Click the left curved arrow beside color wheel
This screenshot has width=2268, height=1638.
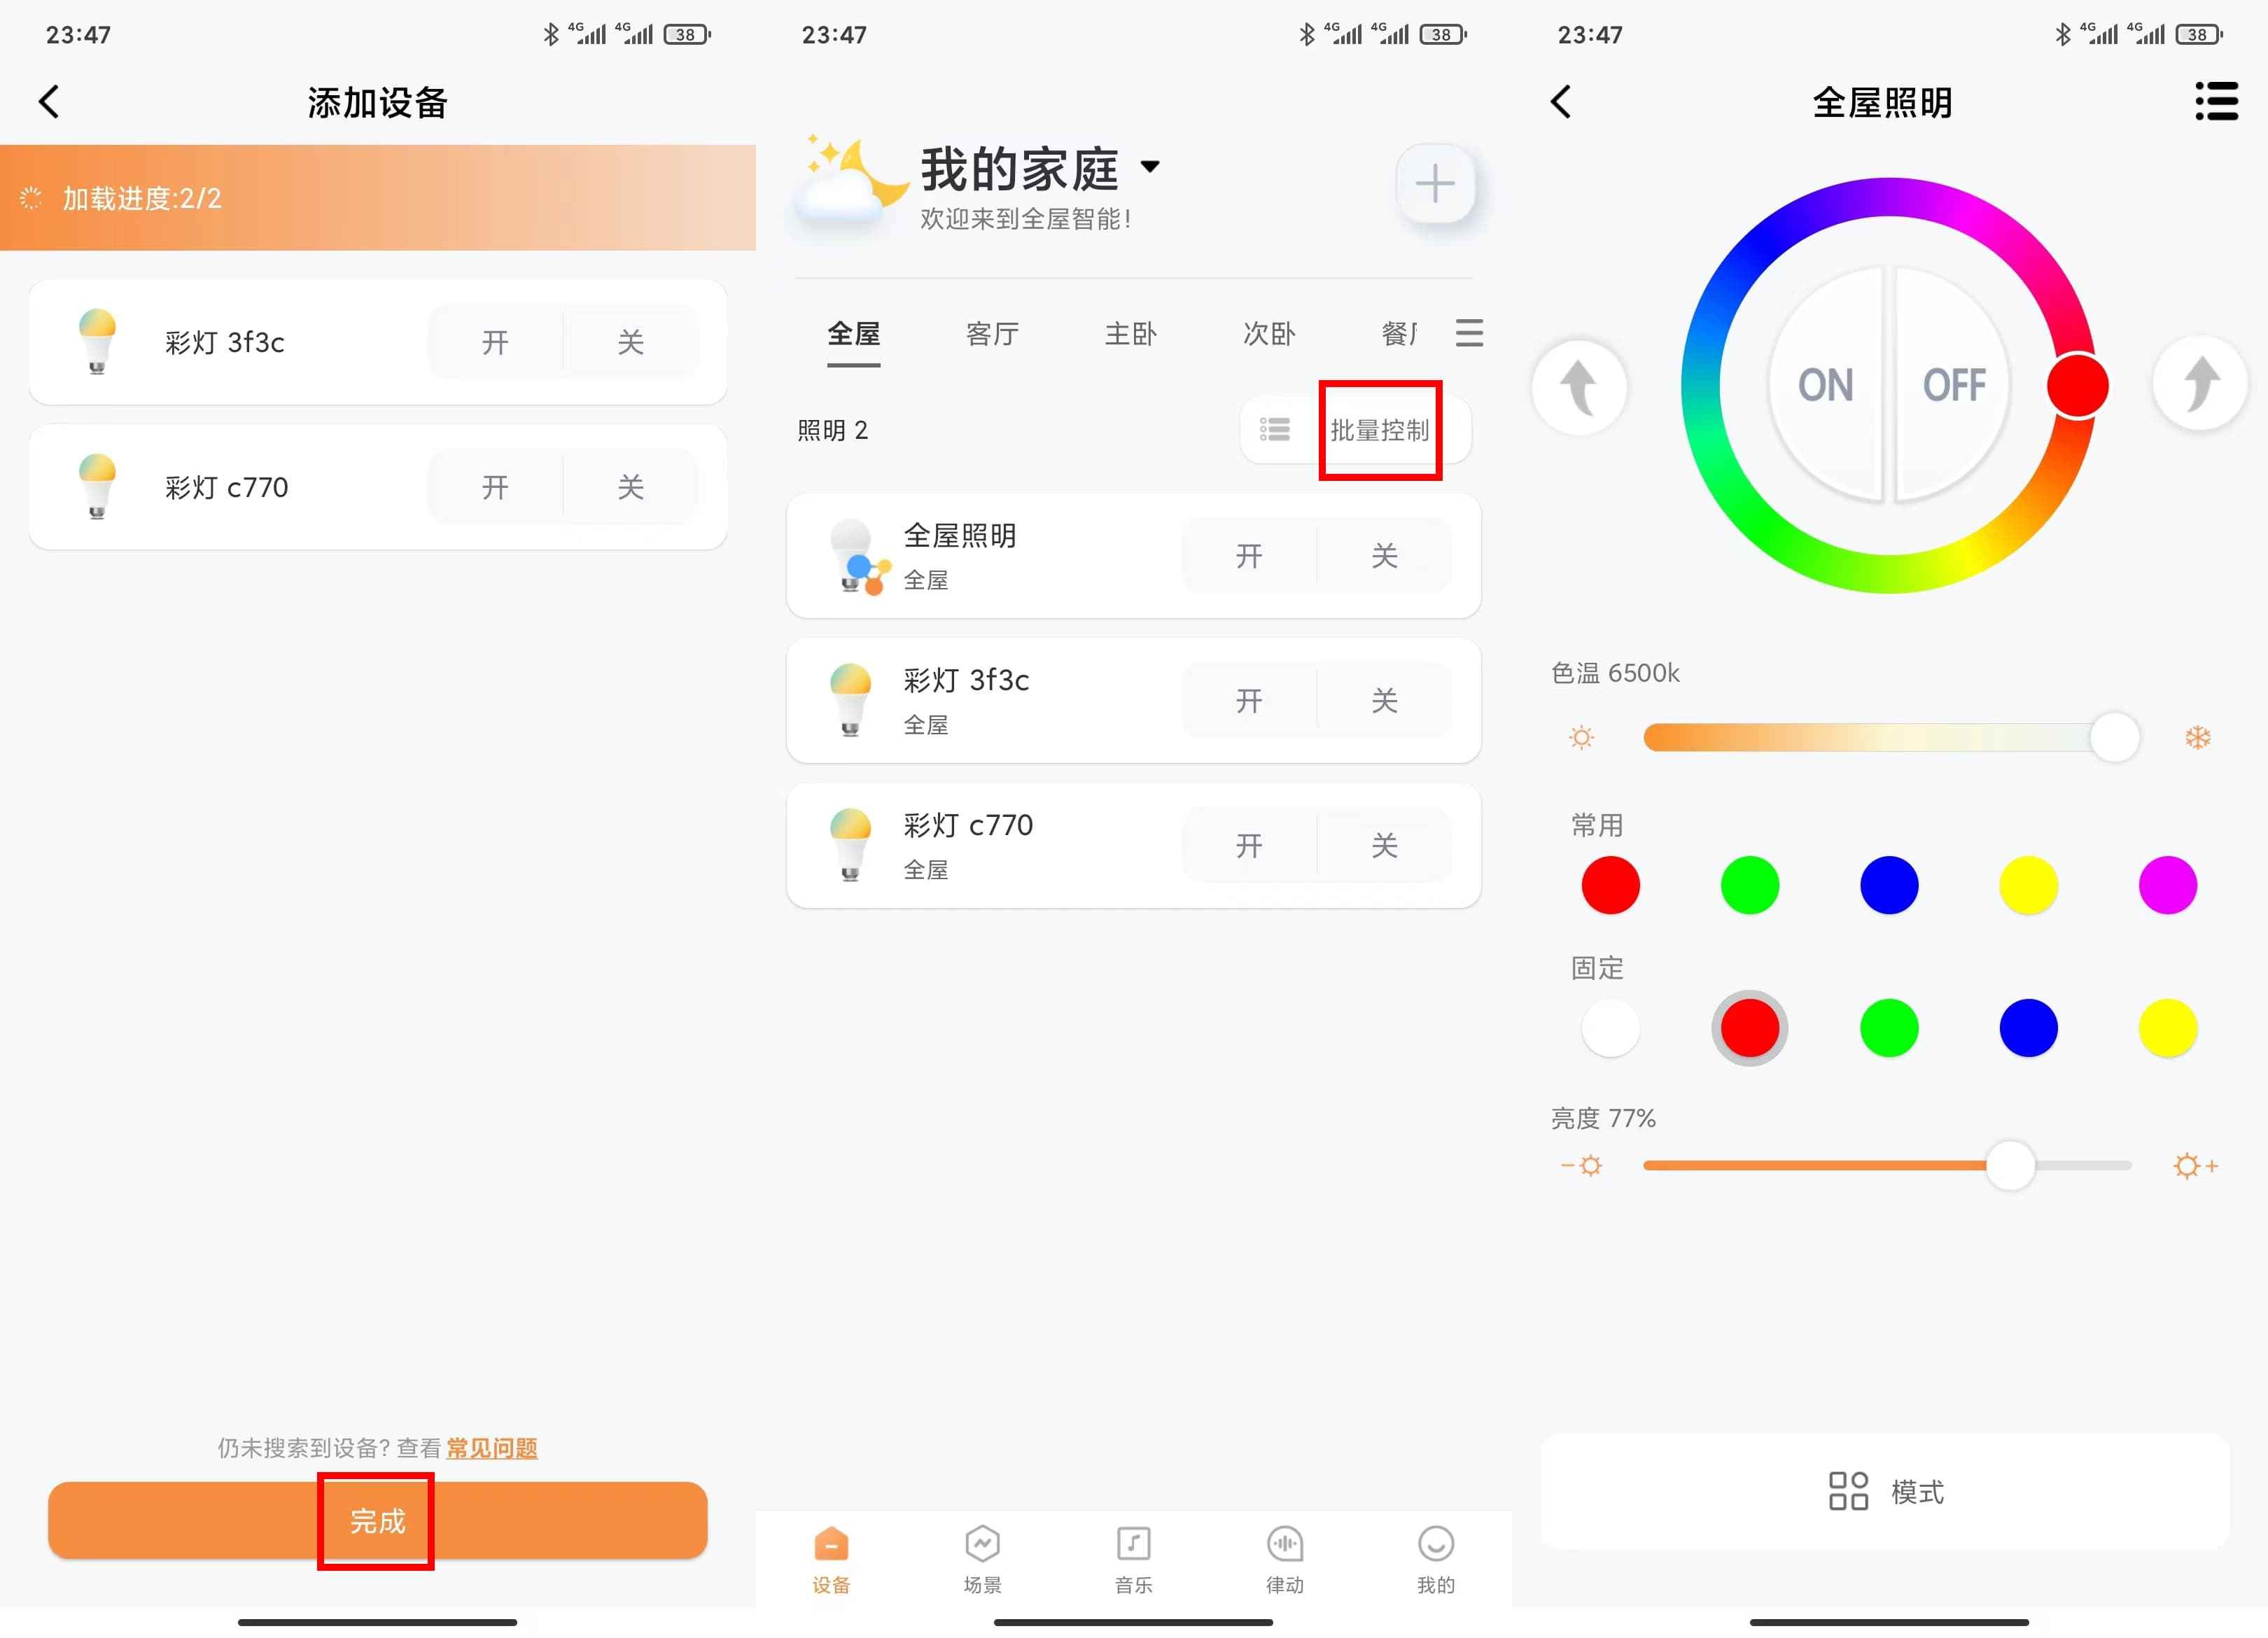click(1579, 387)
